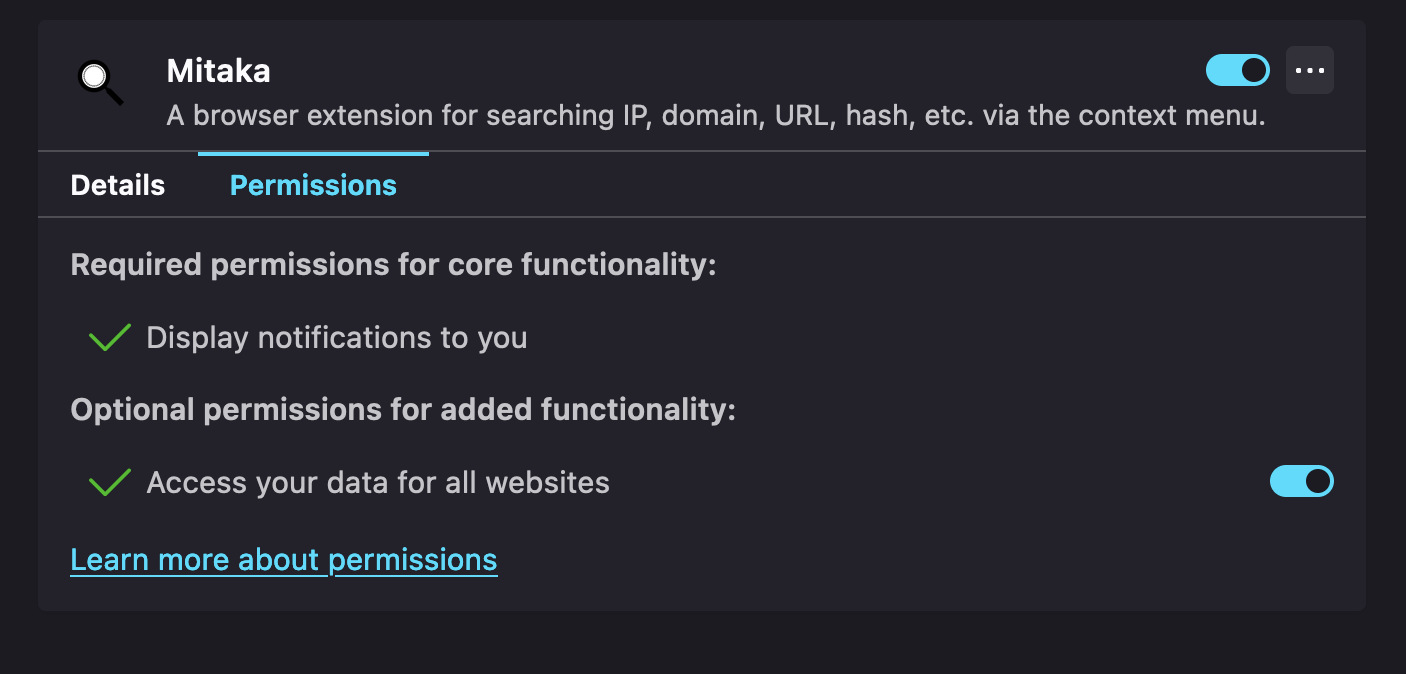Disable the Mitaka extension toggle
Viewport: 1406px width, 674px height.
click(1237, 70)
